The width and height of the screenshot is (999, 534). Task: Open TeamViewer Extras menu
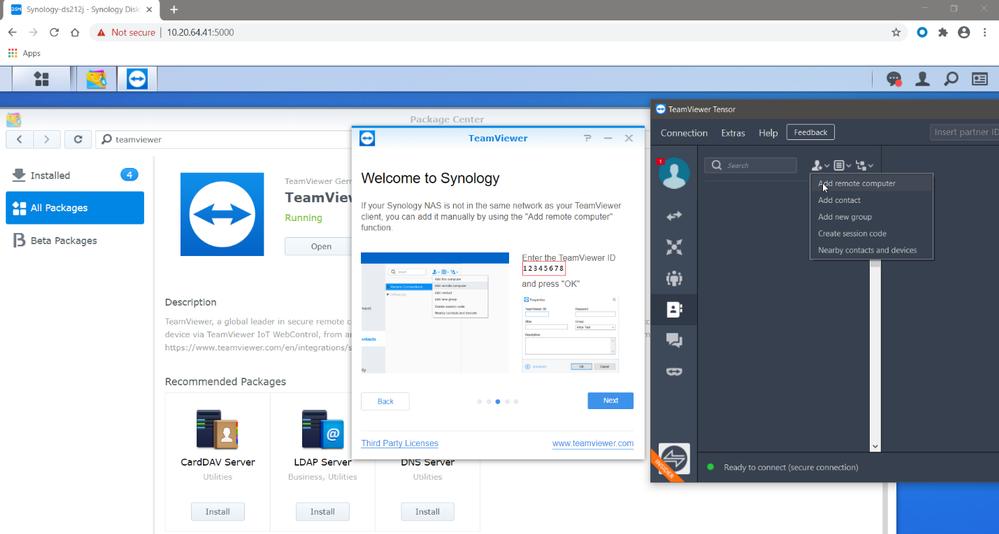point(733,133)
